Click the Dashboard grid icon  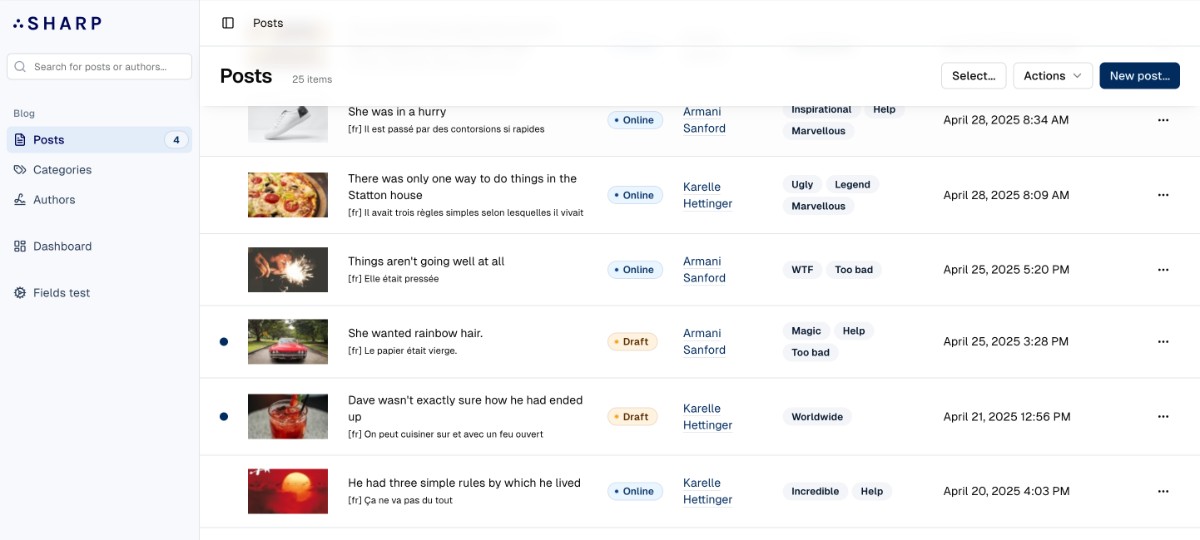coord(20,246)
